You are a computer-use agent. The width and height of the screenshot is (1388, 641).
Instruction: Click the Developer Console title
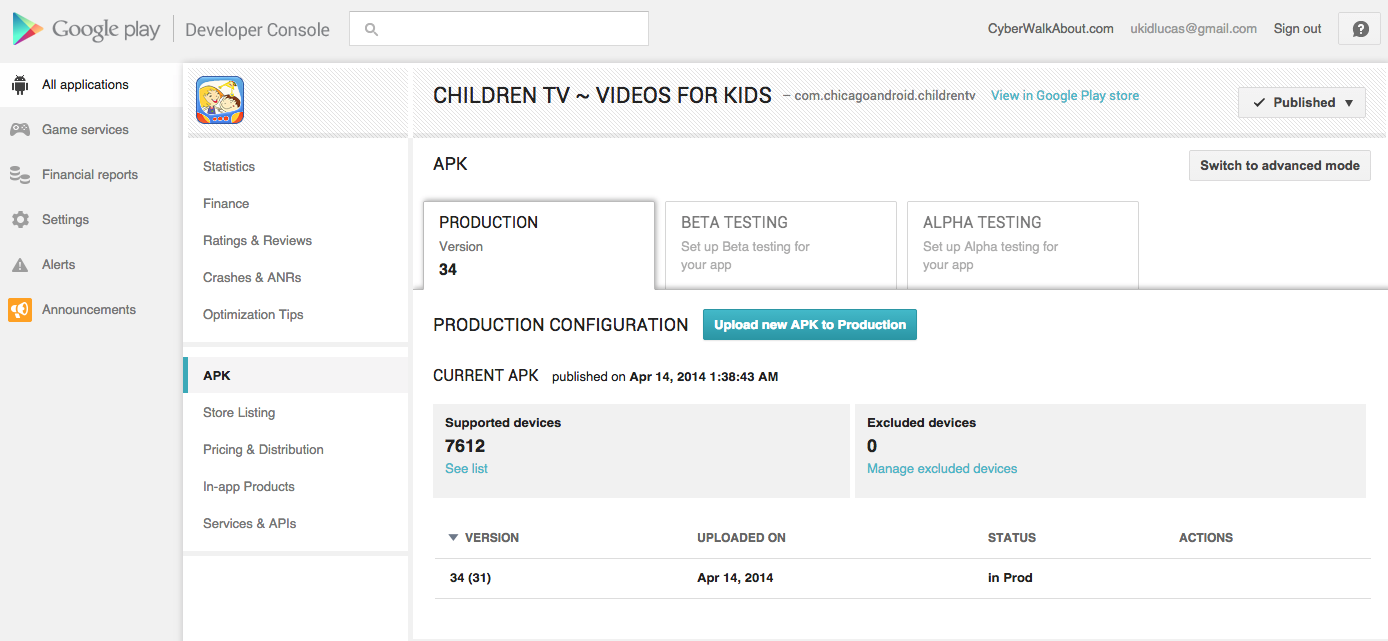[257, 30]
